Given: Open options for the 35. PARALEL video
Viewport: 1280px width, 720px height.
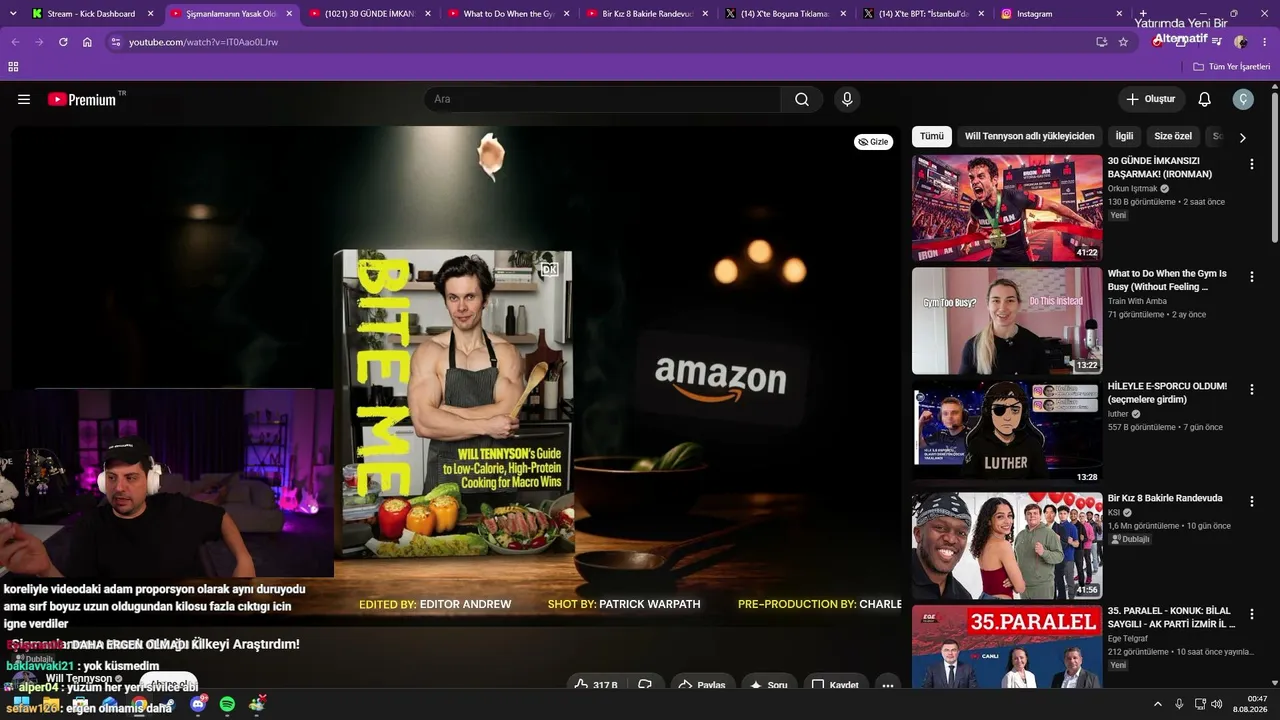Looking at the screenshot, I should (x=1252, y=614).
